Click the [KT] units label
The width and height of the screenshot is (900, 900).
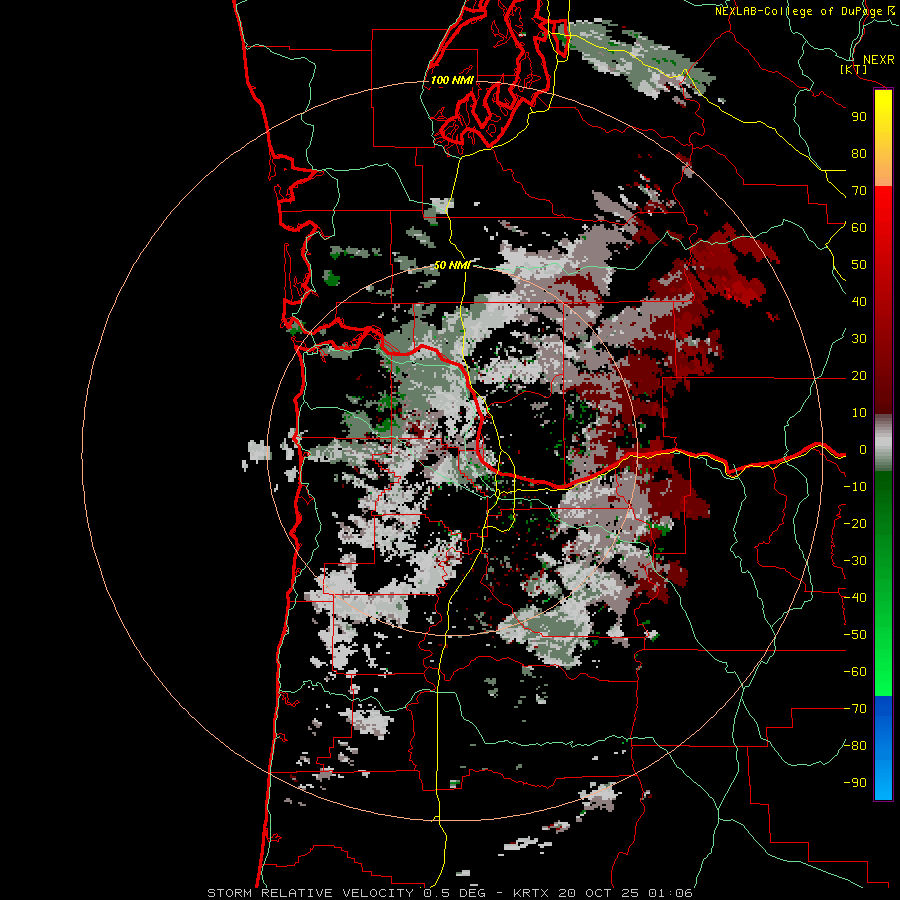(x=854, y=69)
